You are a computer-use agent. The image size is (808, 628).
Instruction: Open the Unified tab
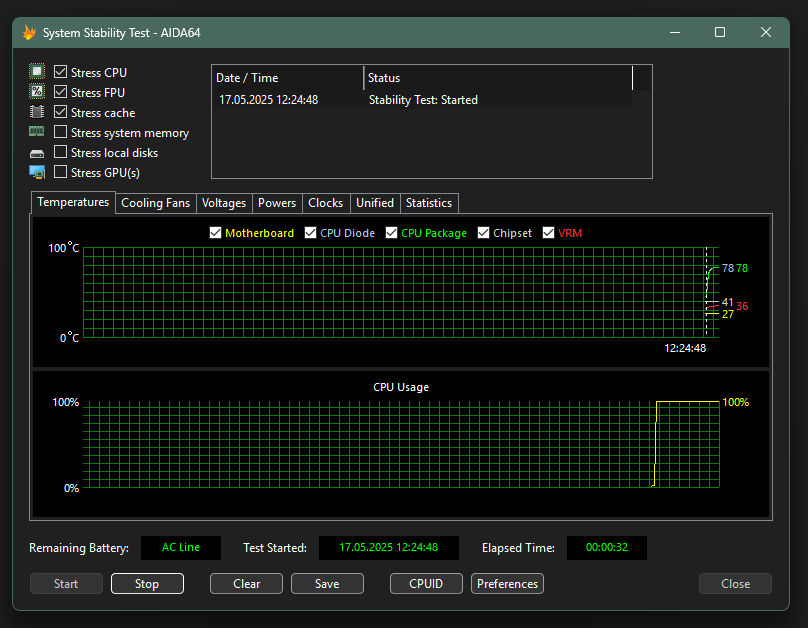375,203
